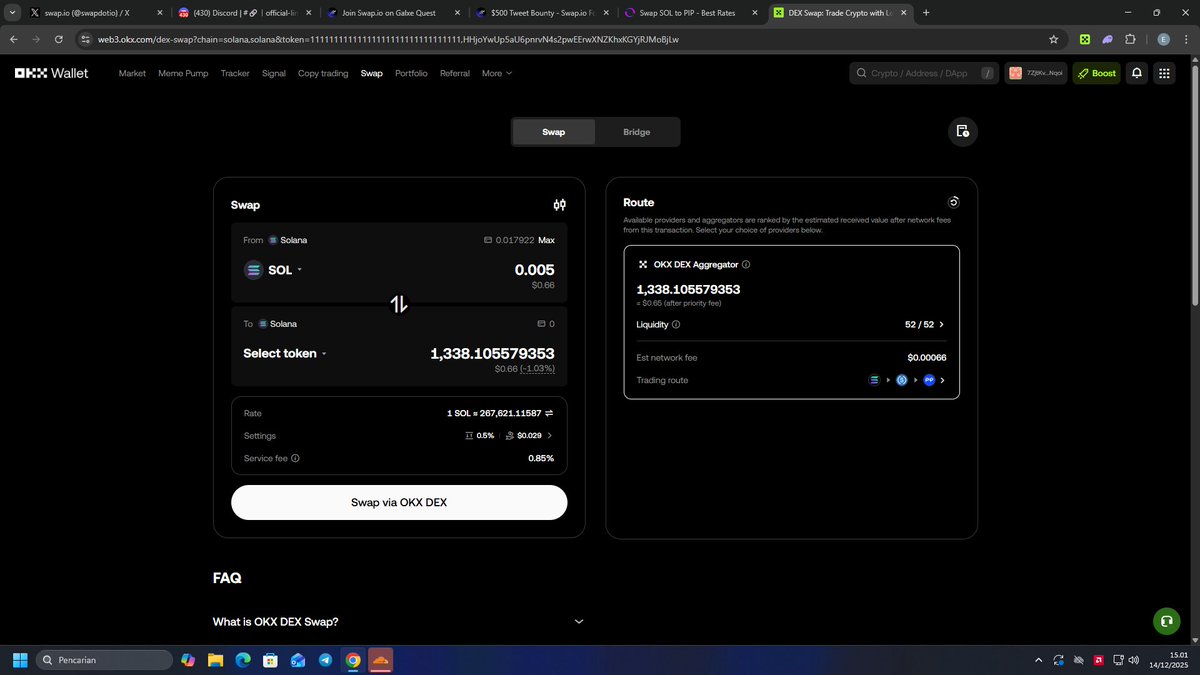Open Copy trading nav item
The image size is (1200, 675).
pyautogui.click(x=323, y=73)
